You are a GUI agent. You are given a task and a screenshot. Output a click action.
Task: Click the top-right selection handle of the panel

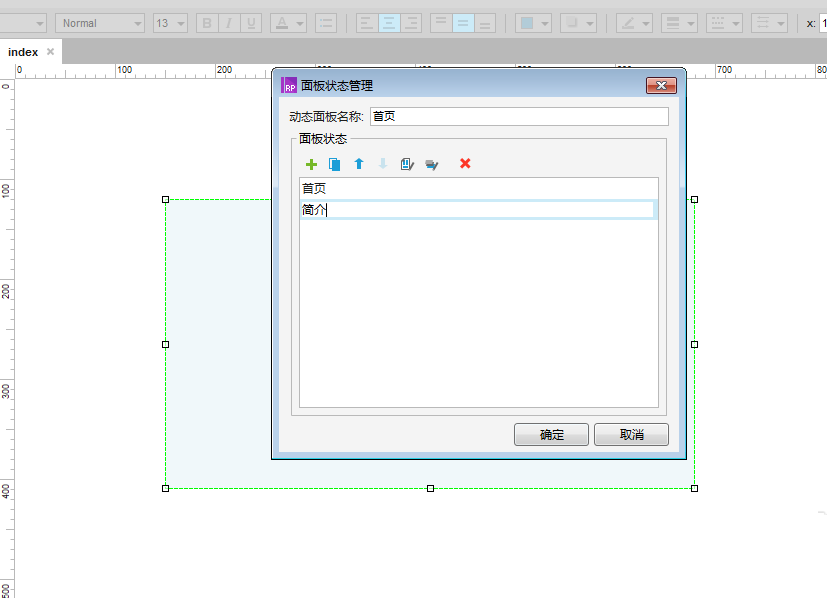[695, 199]
